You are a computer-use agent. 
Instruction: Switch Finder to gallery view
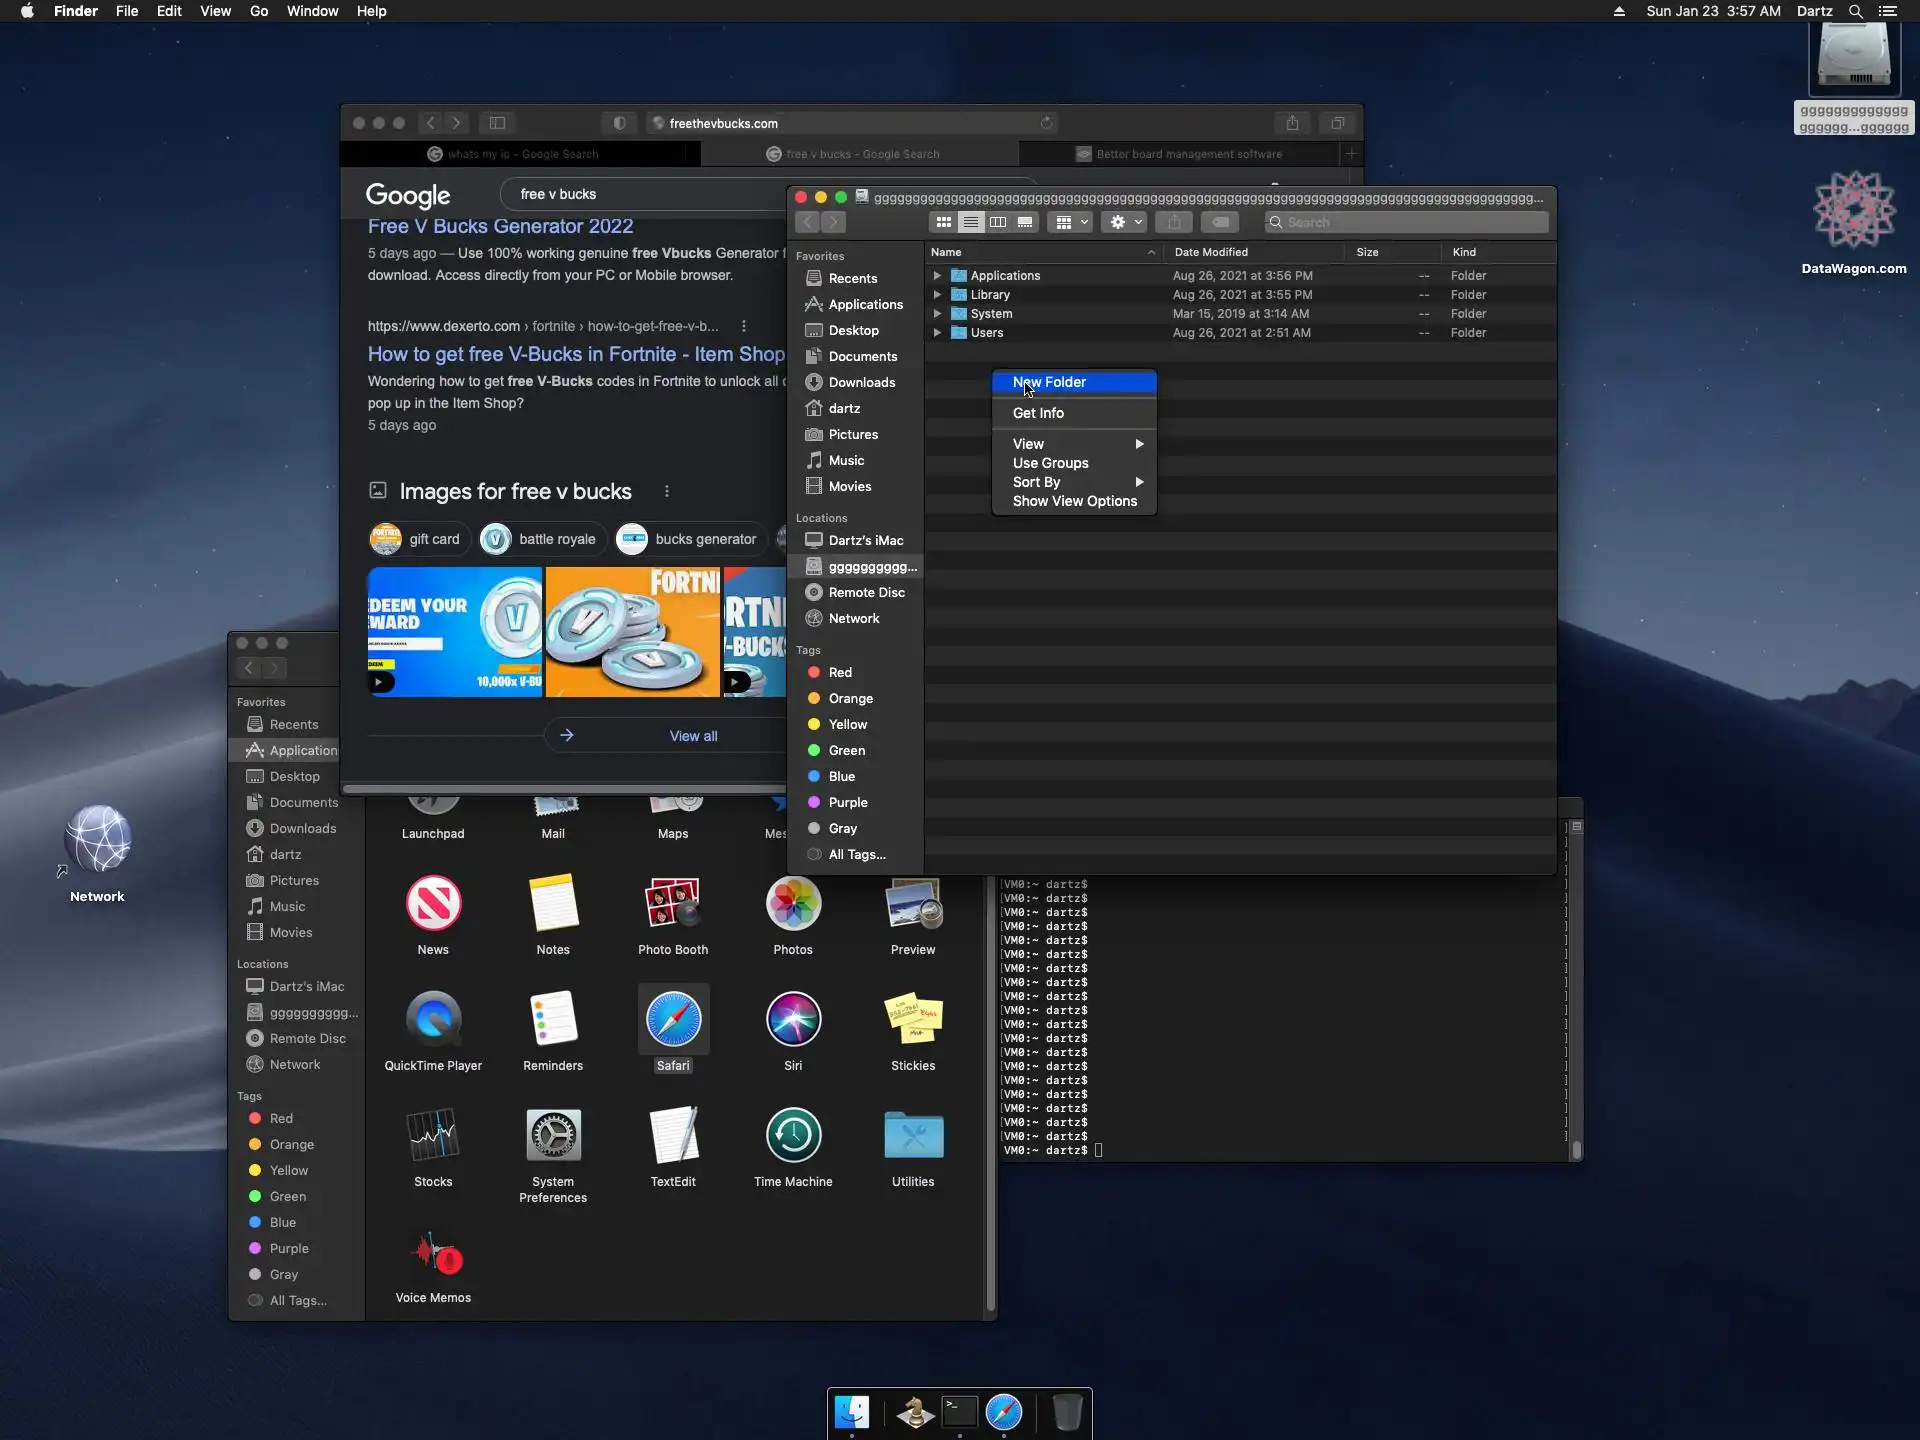click(1025, 222)
